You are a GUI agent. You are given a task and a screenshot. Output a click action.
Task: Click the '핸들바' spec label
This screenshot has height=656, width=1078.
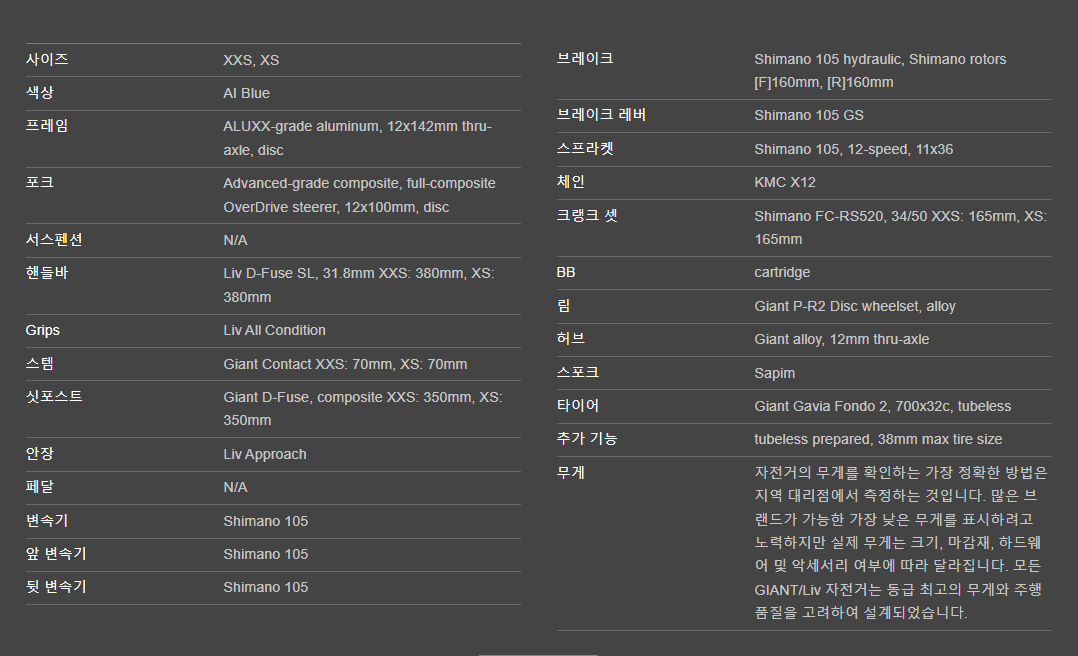[x=47, y=273]
